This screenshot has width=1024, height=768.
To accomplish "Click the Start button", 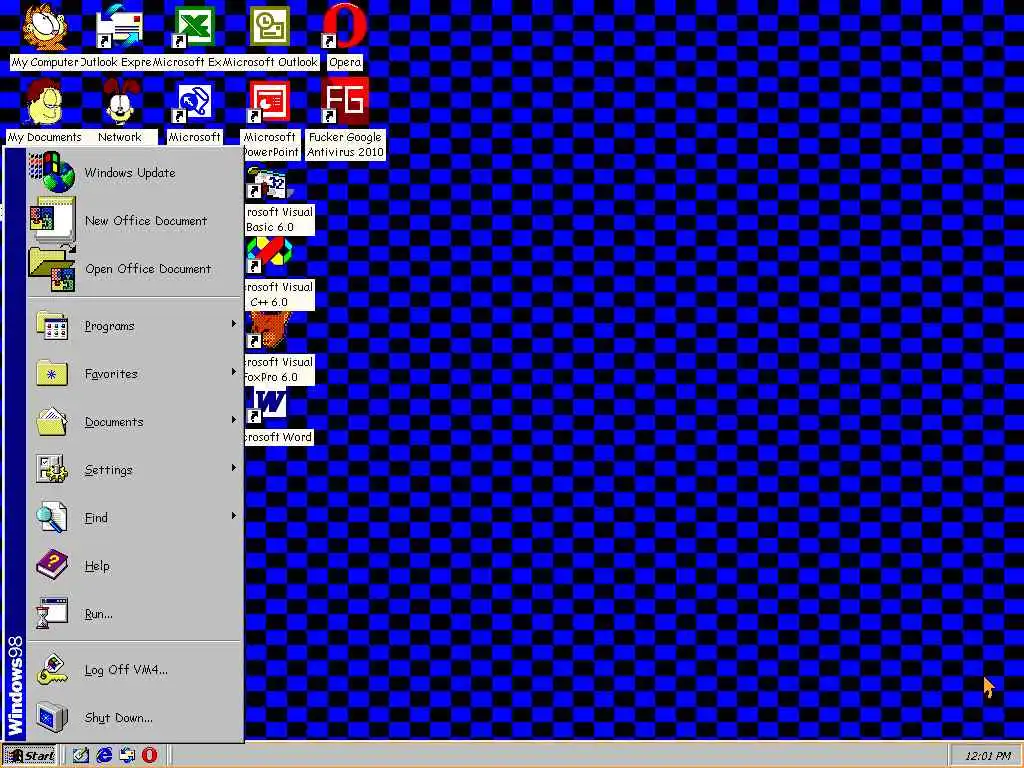I will tap(30, 756).
